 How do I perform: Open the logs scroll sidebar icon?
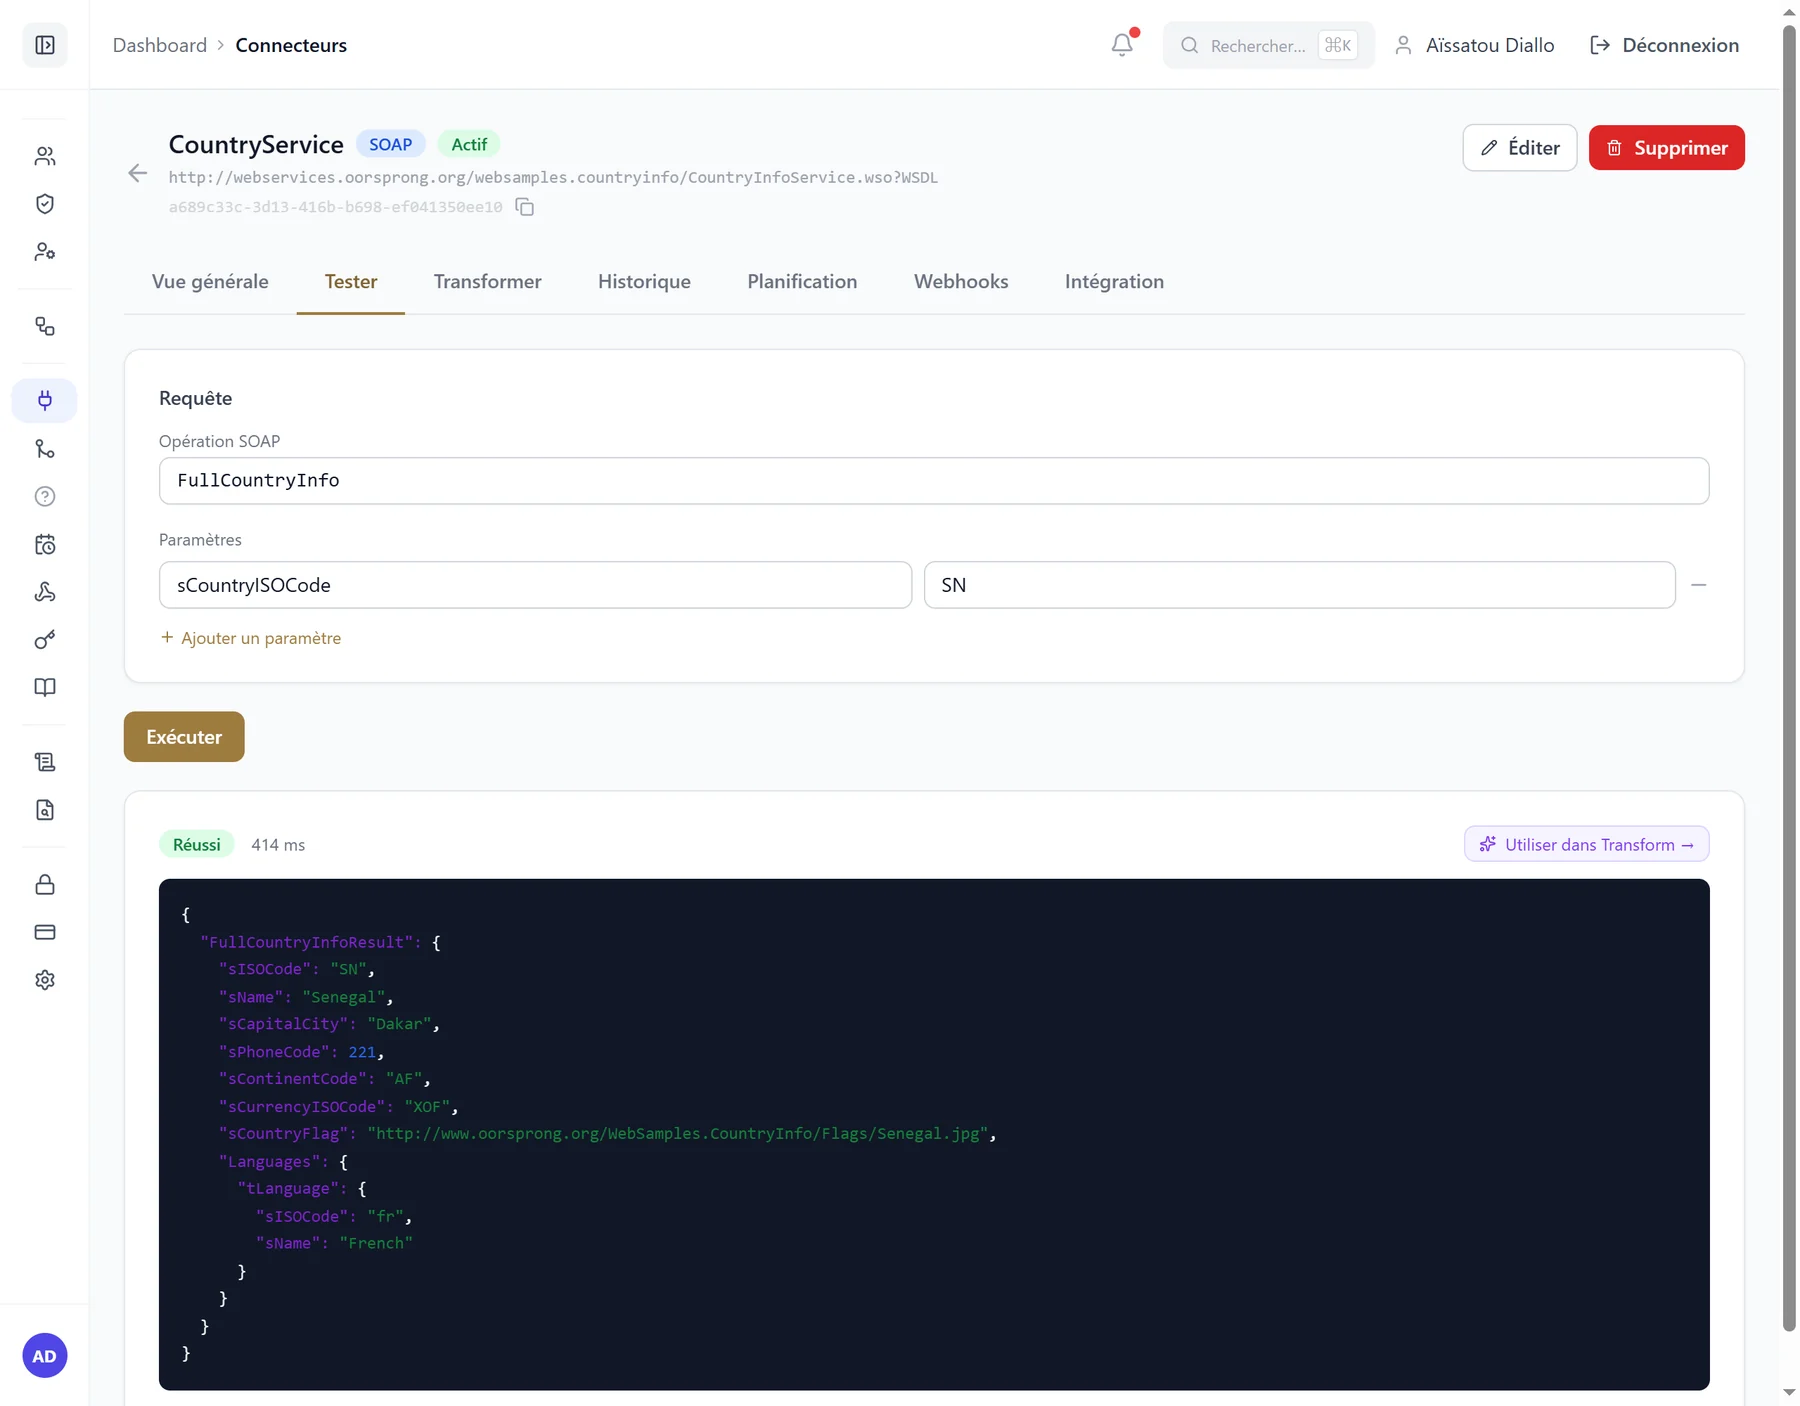pos(45,762)
